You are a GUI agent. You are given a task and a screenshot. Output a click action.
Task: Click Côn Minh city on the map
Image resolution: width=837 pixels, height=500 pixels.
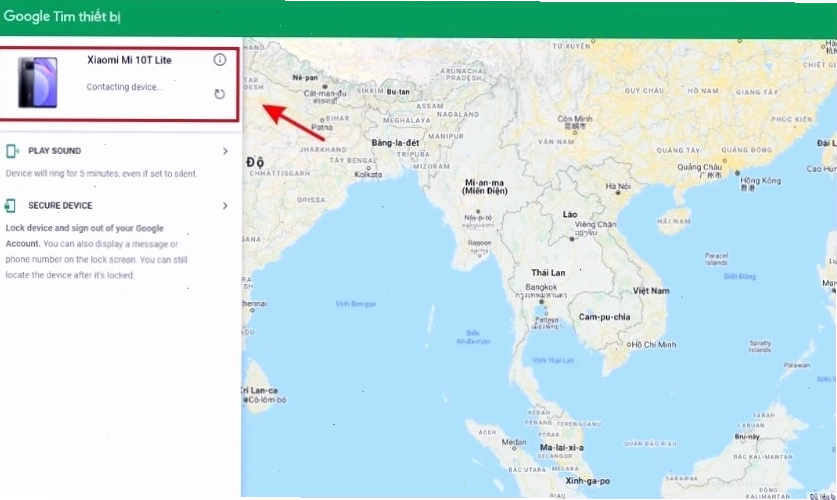(x=575, y=118)
